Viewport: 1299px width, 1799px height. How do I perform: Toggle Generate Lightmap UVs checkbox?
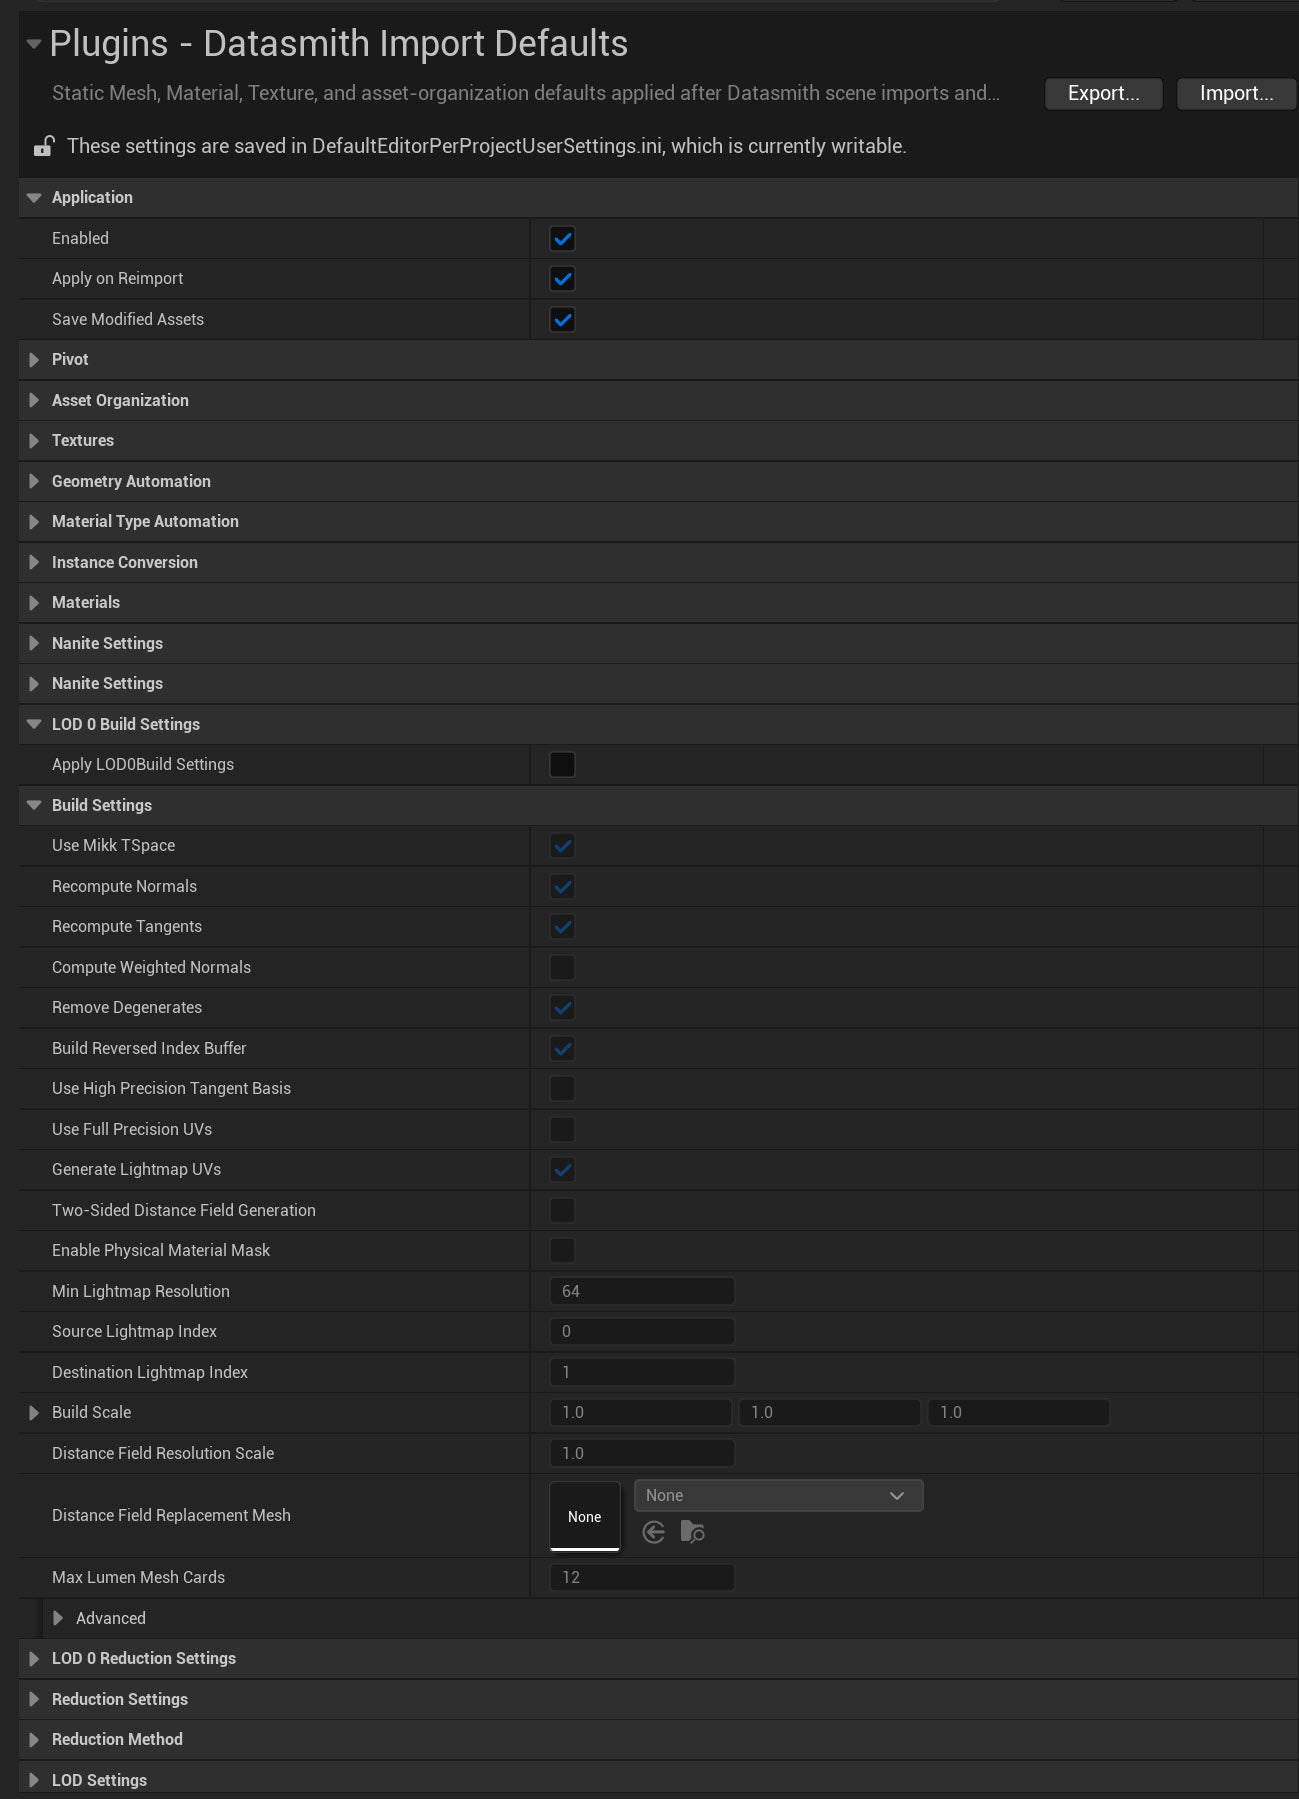(x=562, y=1170)
